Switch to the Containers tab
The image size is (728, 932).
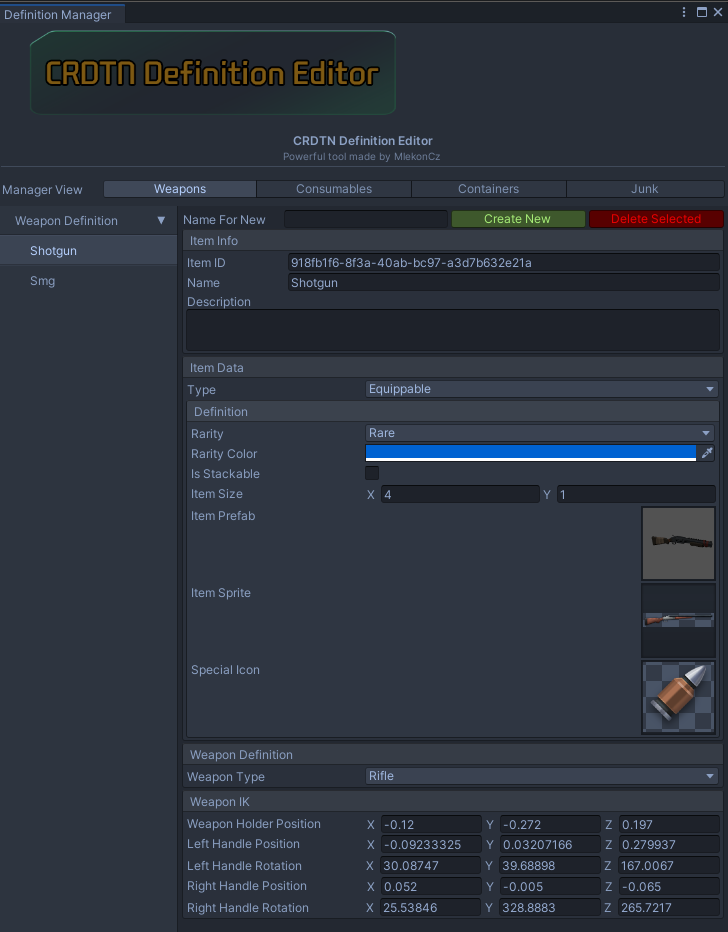tap(488, 189)
